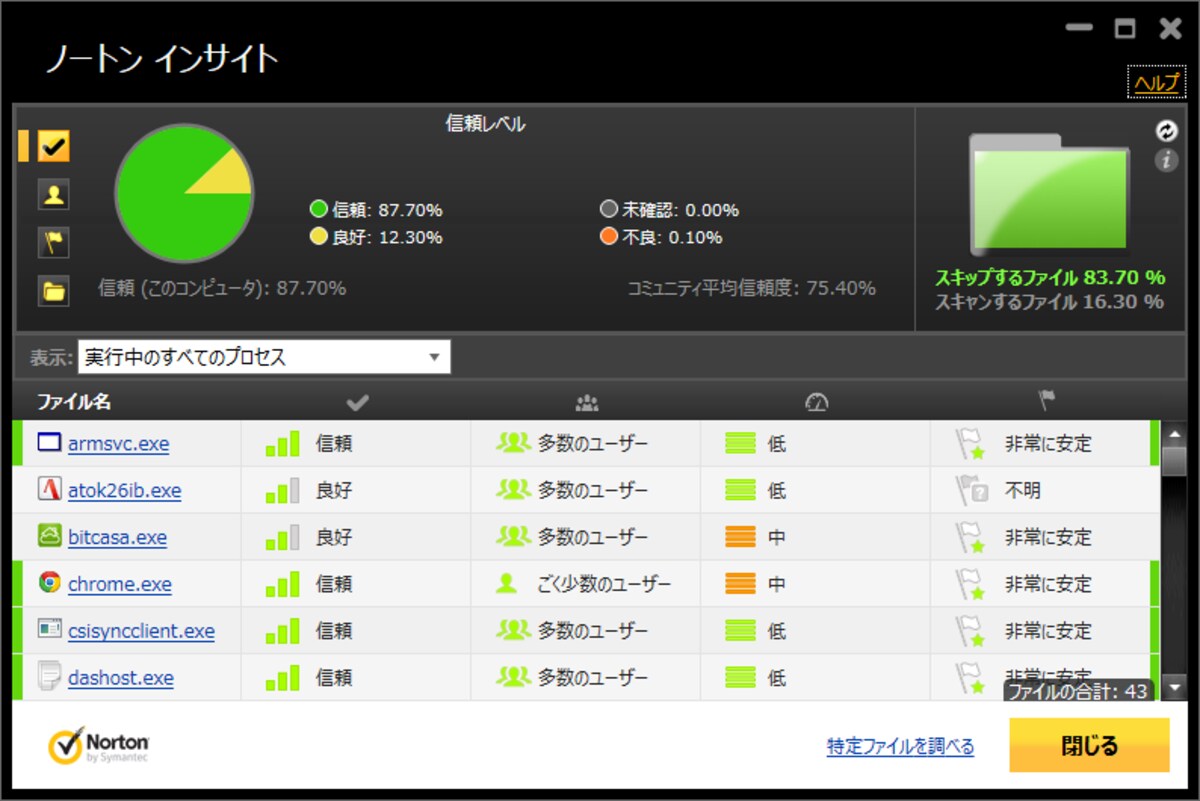
Task: Click the large green skipped files folder
Action: pos(1049,195)
